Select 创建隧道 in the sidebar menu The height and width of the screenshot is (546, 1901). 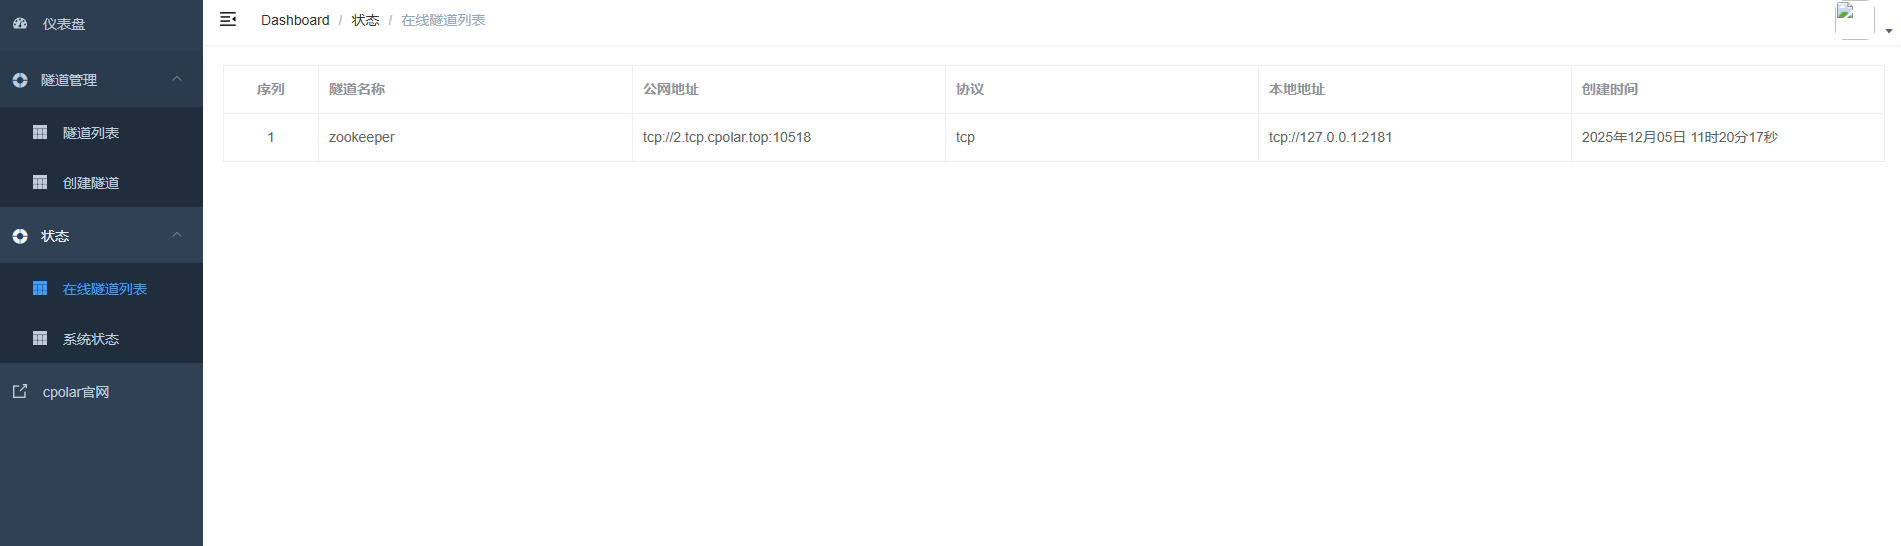[91, 183]
